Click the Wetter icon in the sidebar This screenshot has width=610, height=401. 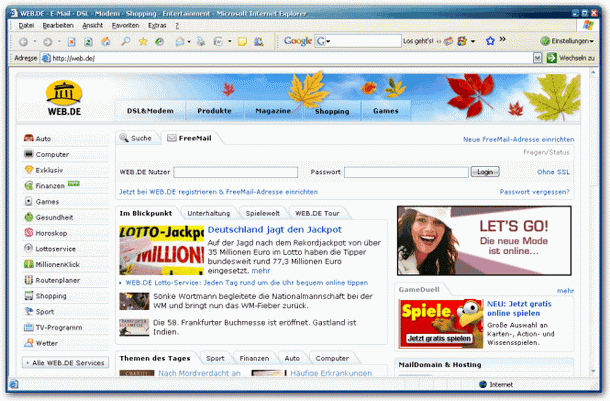point(29,343)
